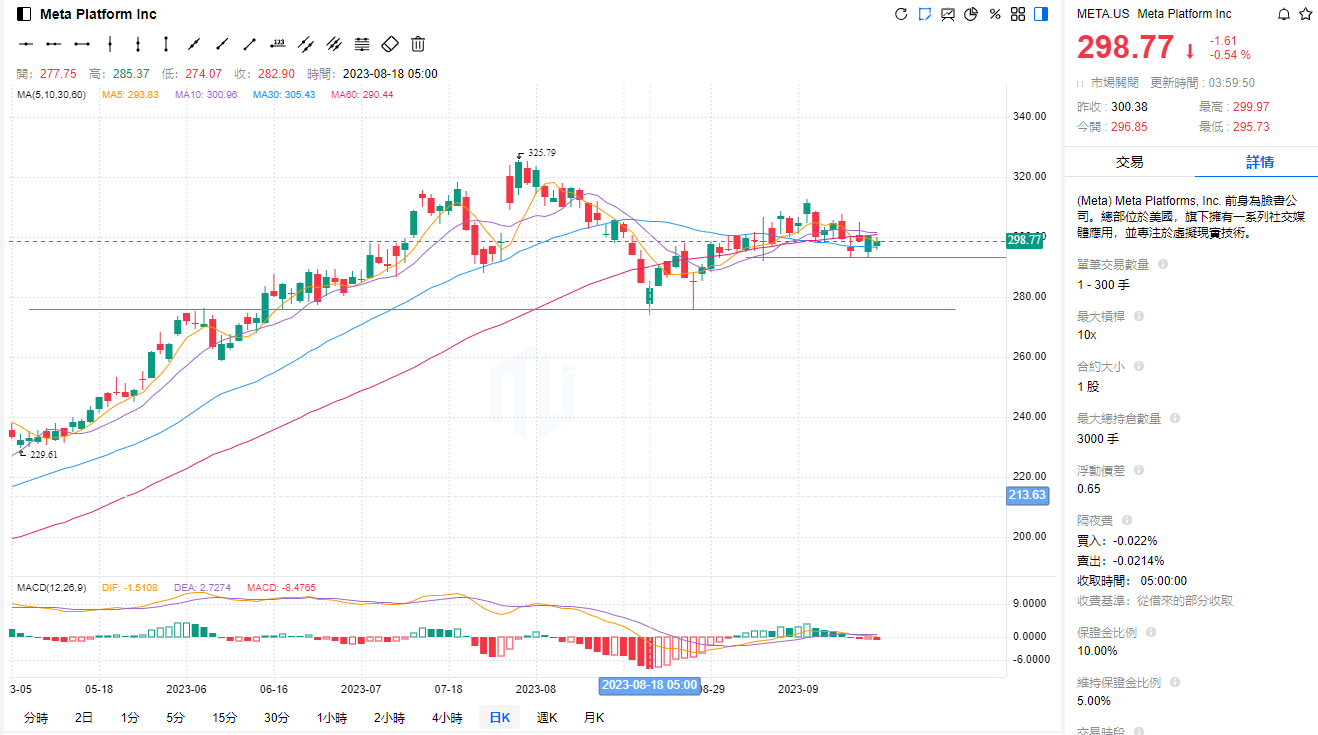Click the MA(5,10,30,60) indicator label

(x=51, y=94)
